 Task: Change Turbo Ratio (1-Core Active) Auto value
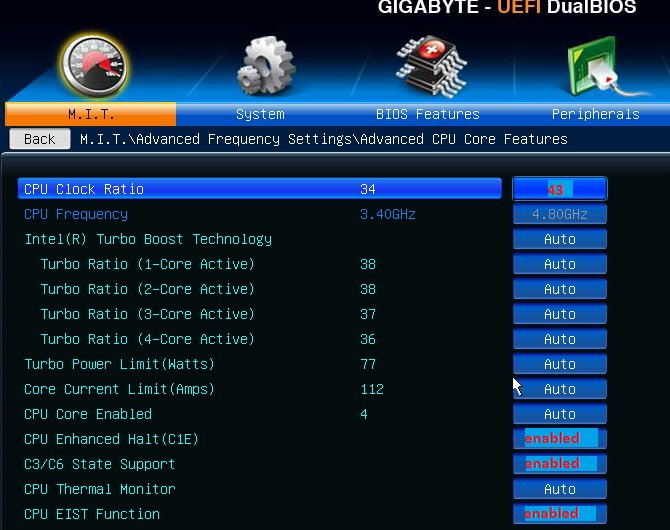tap(560, 264)
